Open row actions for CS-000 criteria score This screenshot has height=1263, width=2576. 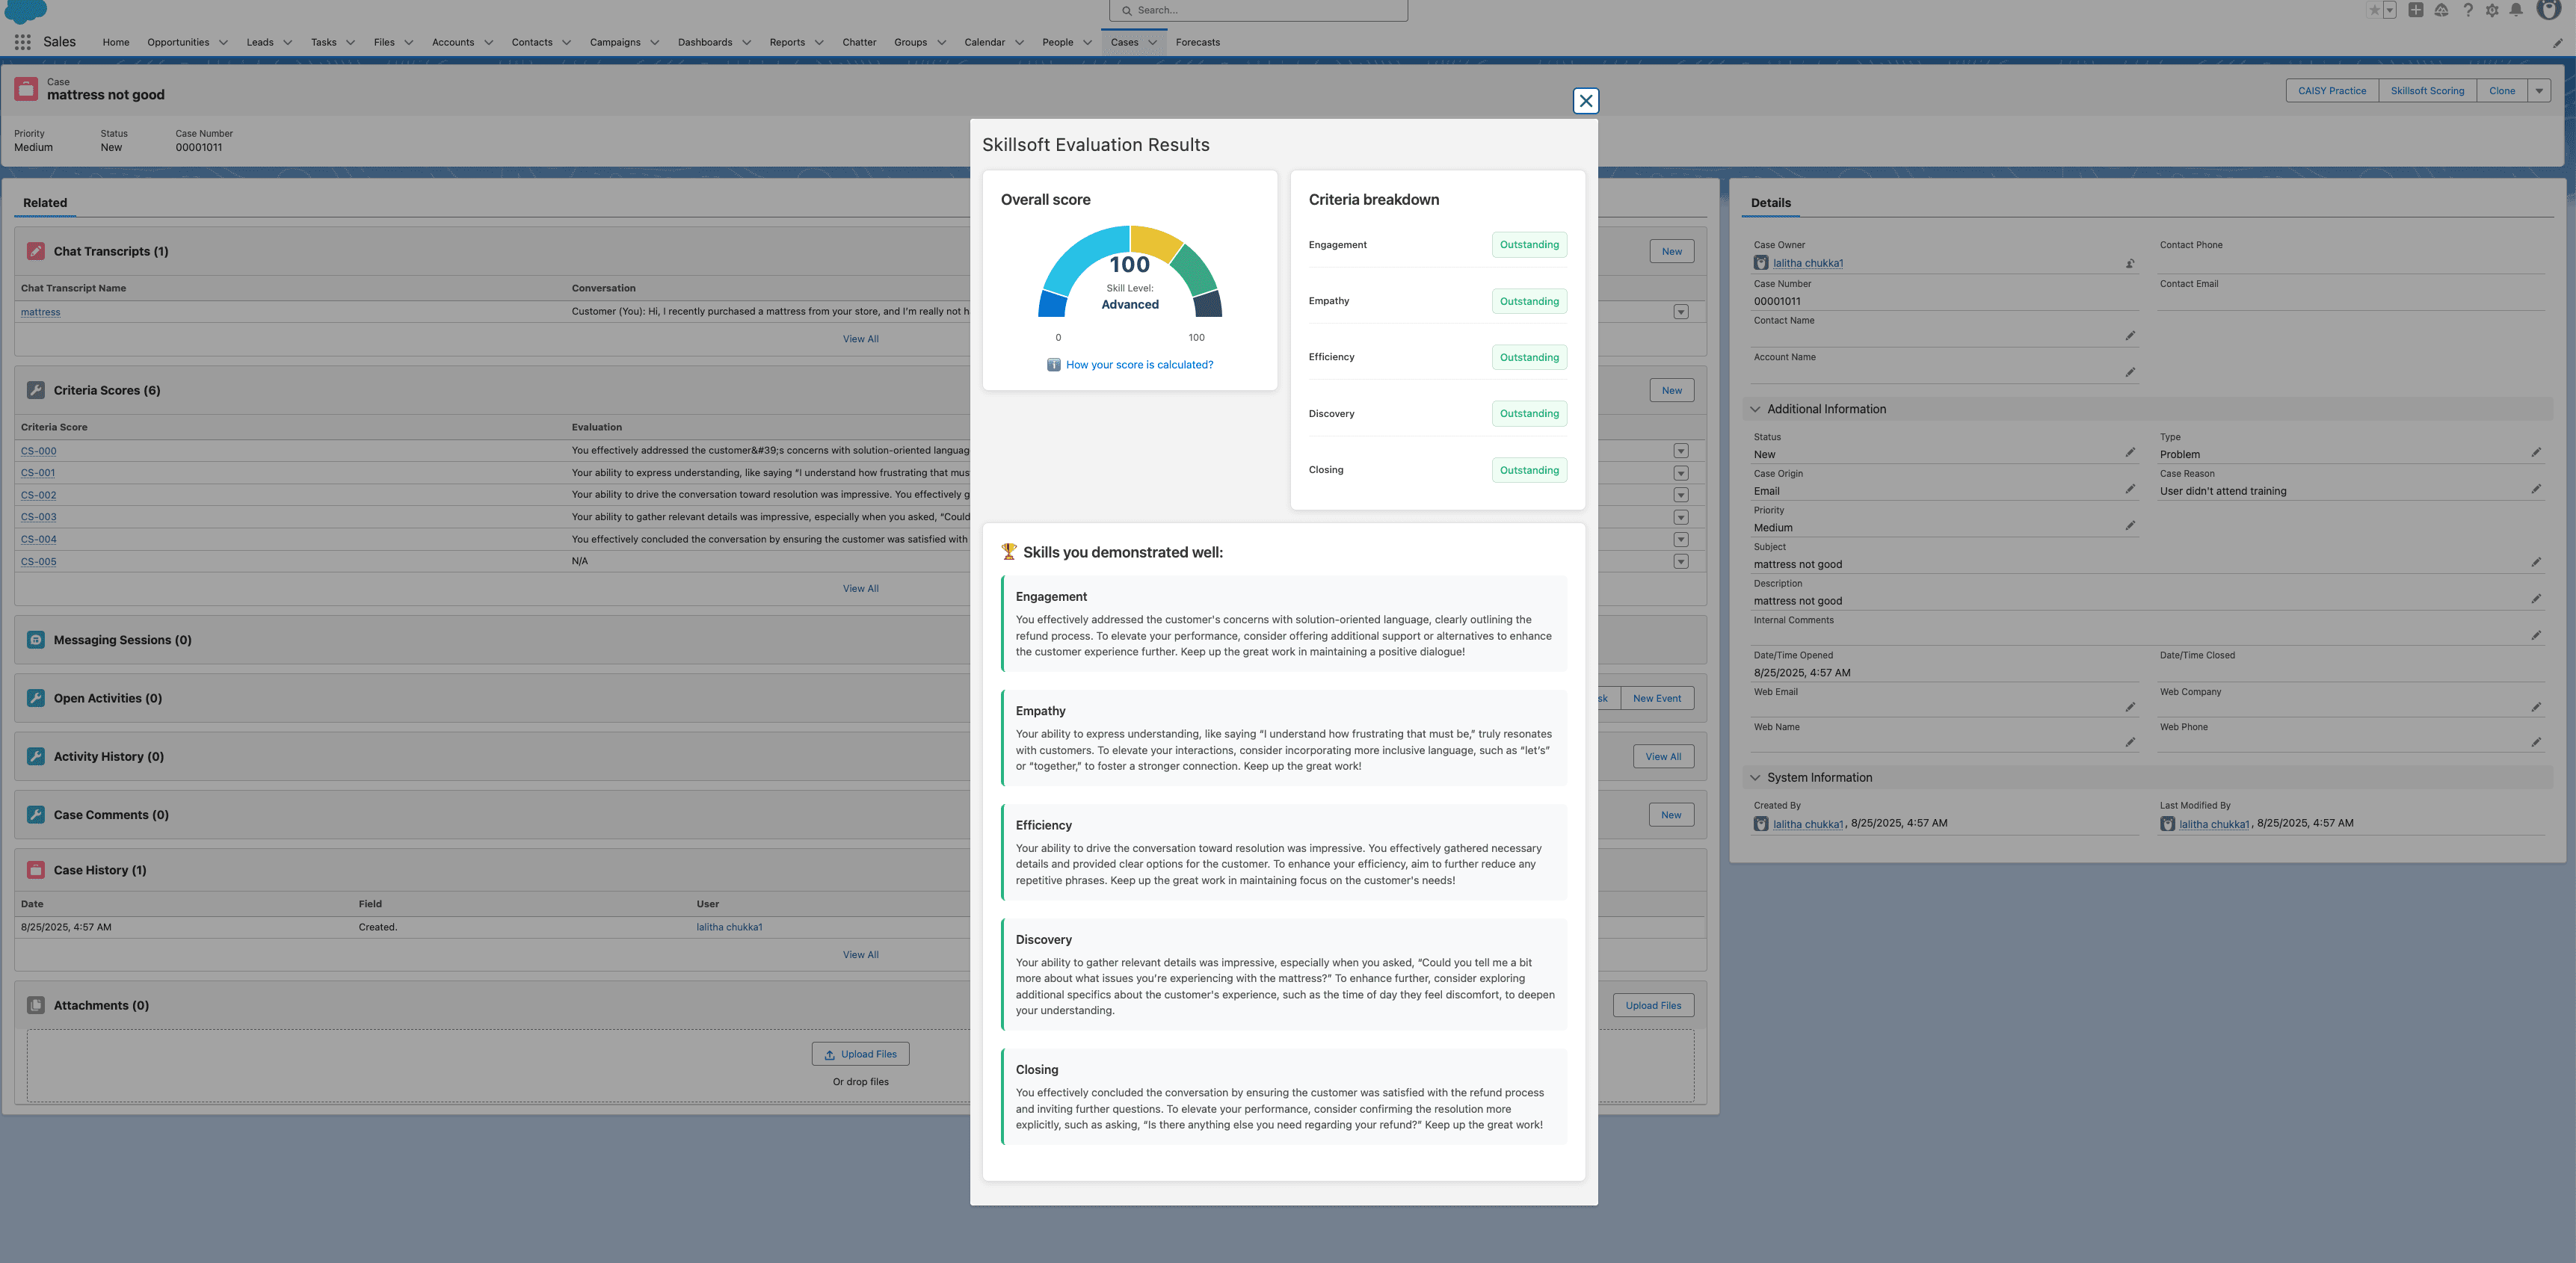coord(1681,451)
